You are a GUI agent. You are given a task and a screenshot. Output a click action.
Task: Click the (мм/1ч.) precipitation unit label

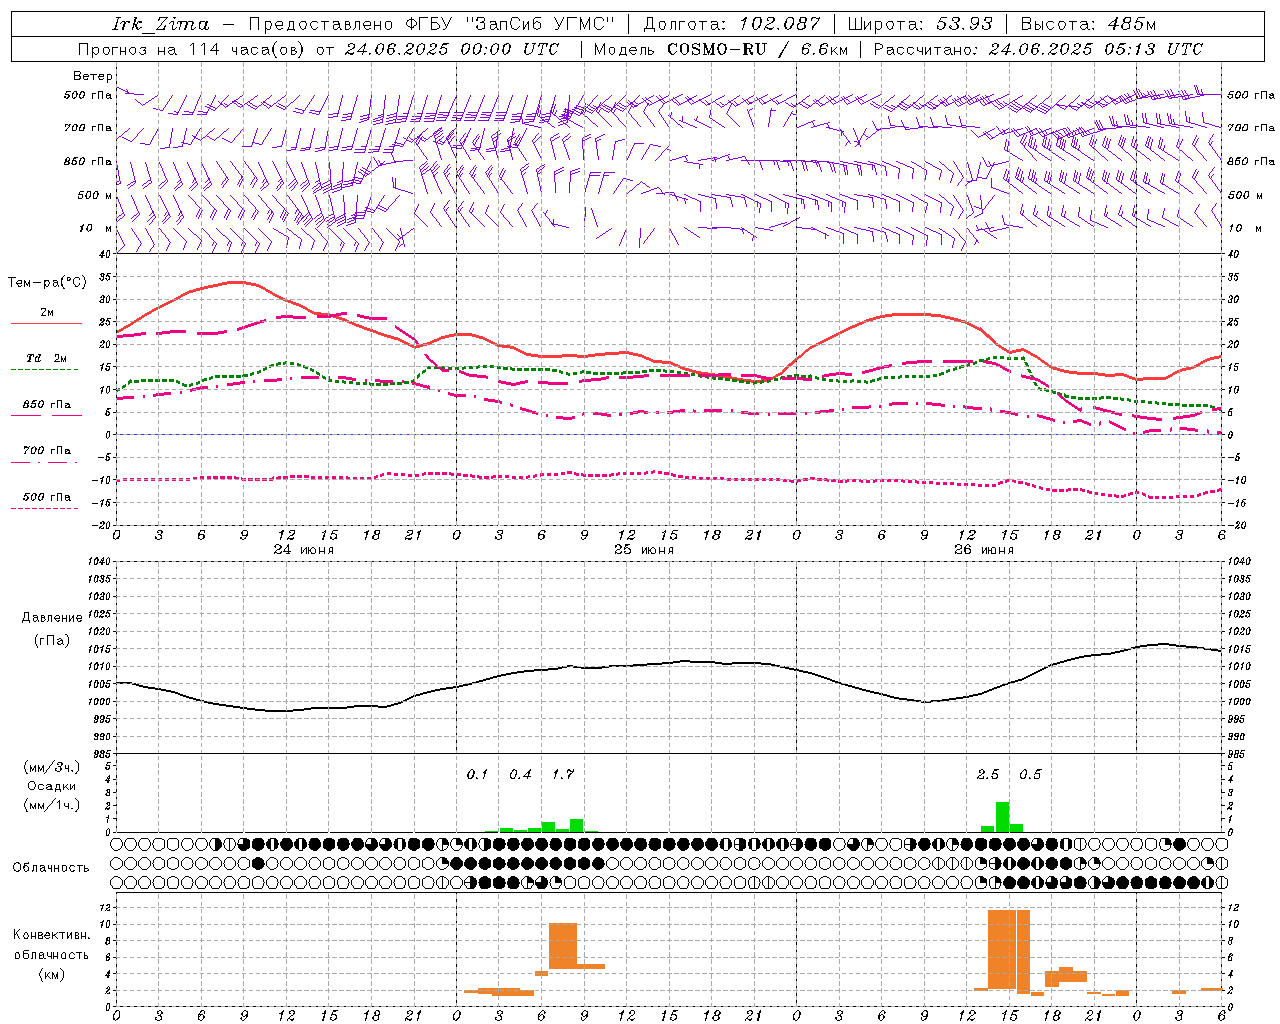tap(52, 805)
